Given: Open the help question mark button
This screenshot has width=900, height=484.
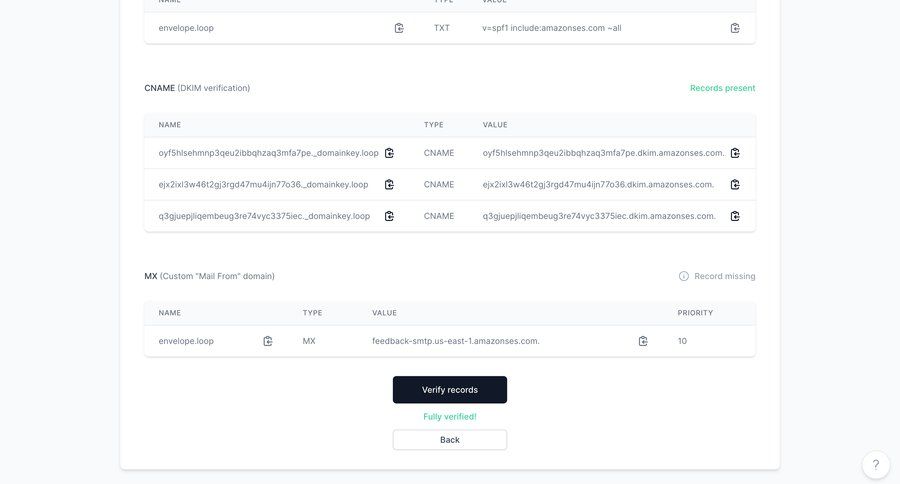Looking at the screenshot, I should (x=876, y=464).
